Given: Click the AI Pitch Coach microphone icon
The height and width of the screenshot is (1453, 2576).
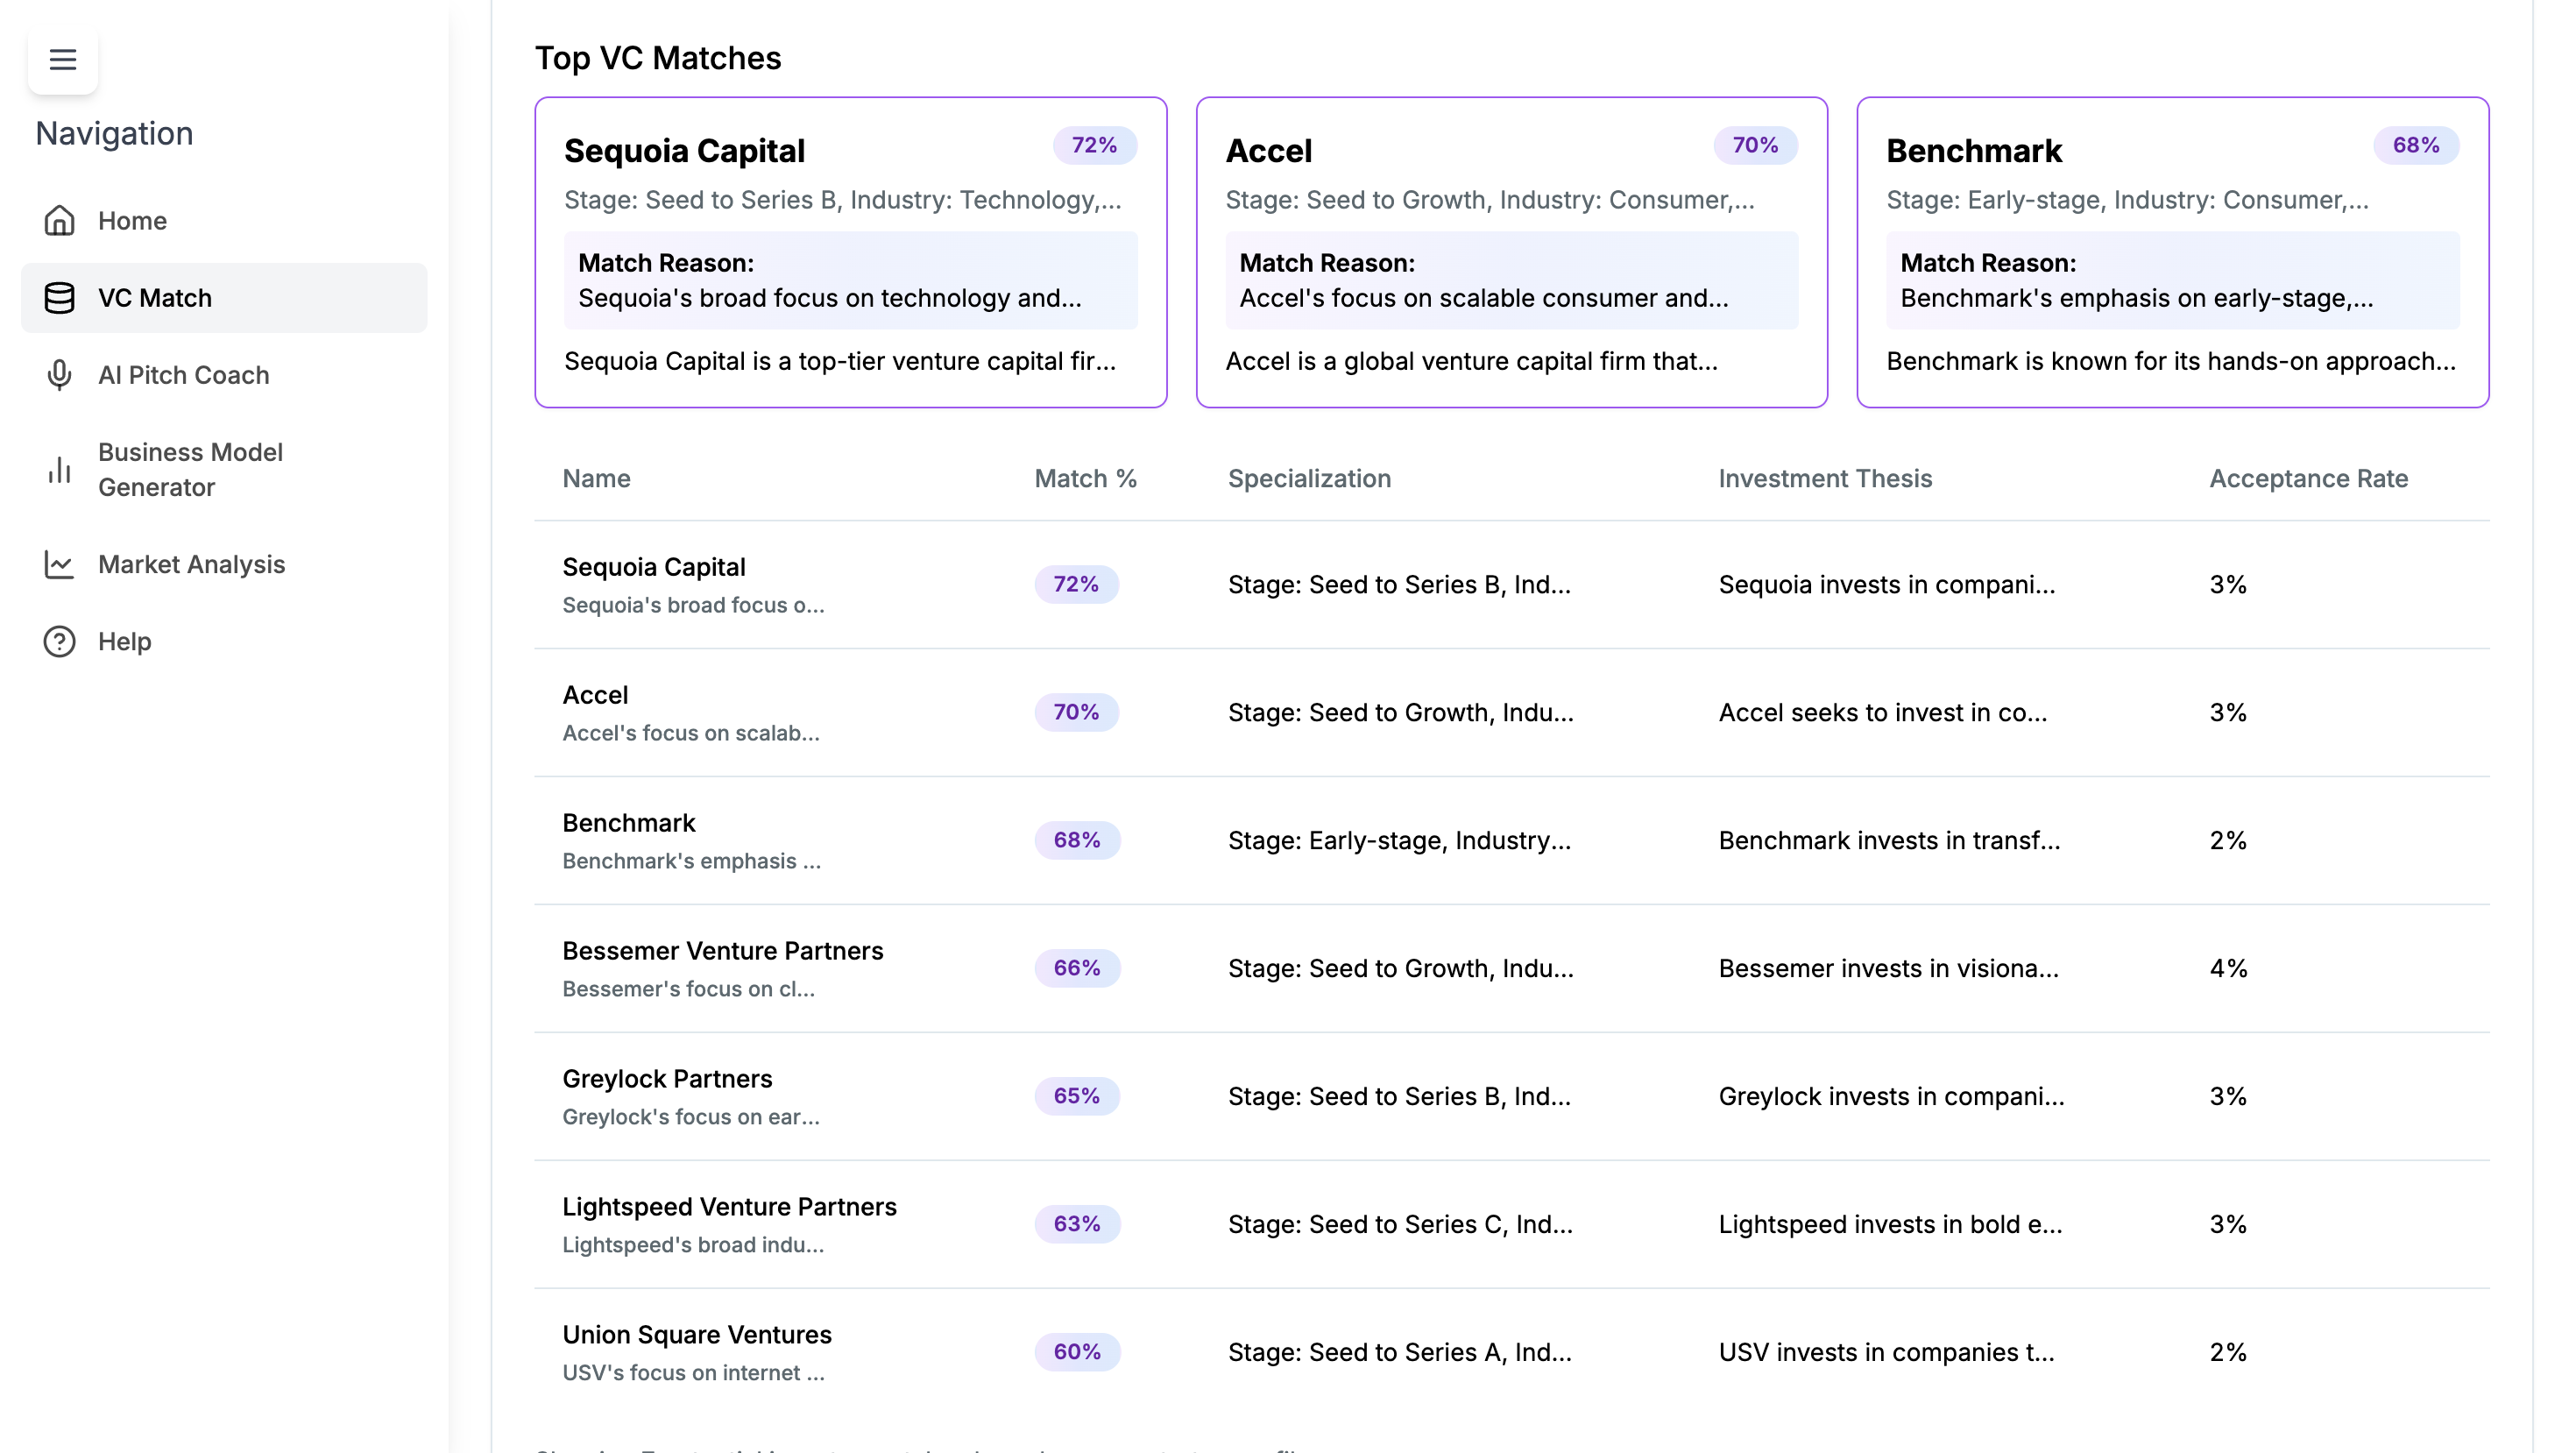Looking at the screenshot, I should tap(60, 375).
